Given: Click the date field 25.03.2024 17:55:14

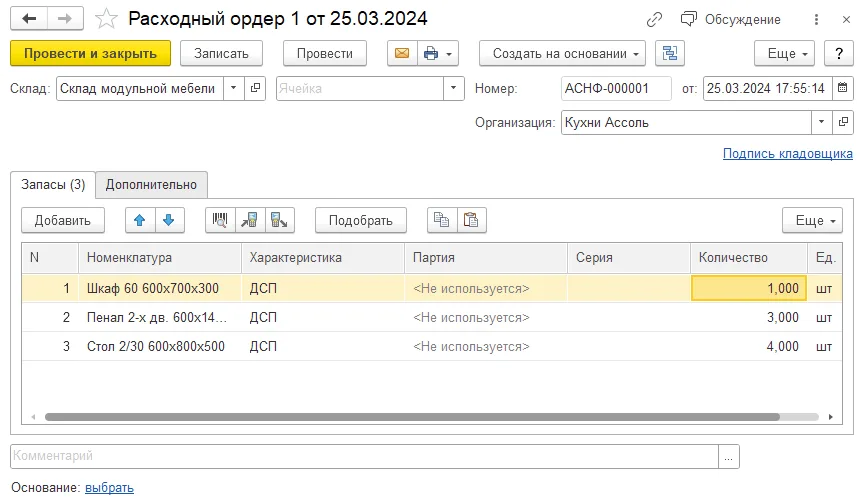Looking at the screenshot, I should (767, 88).
